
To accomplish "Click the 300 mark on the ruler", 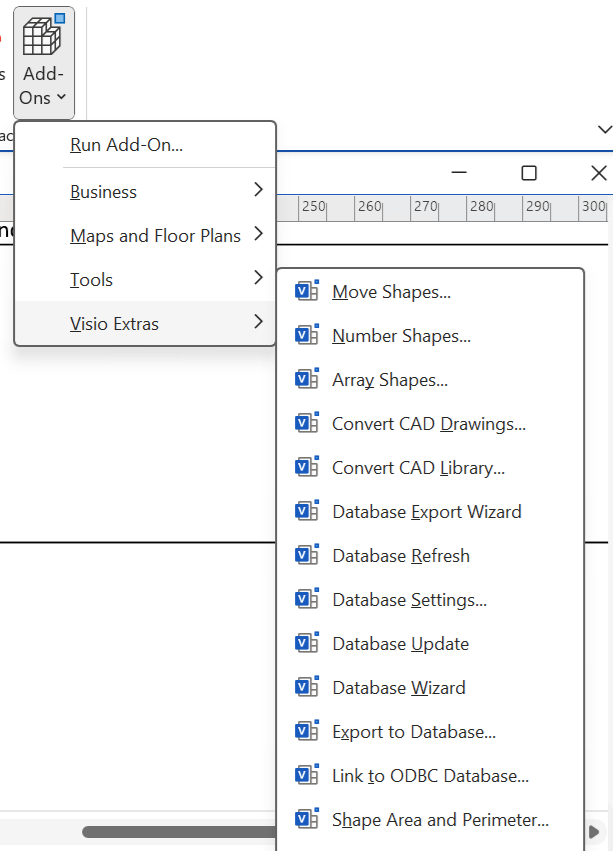I will click(593, 206).
